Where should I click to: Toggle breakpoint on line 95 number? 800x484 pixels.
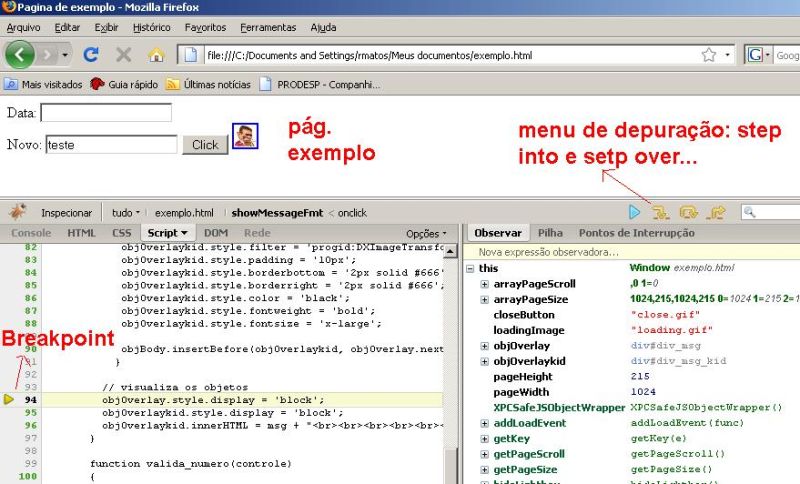[x=31, y=413]
